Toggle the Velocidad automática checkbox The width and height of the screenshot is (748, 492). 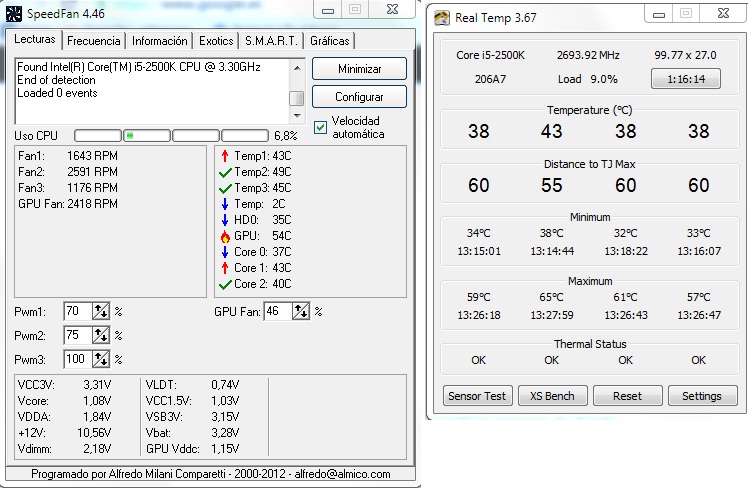pos(320,126)
